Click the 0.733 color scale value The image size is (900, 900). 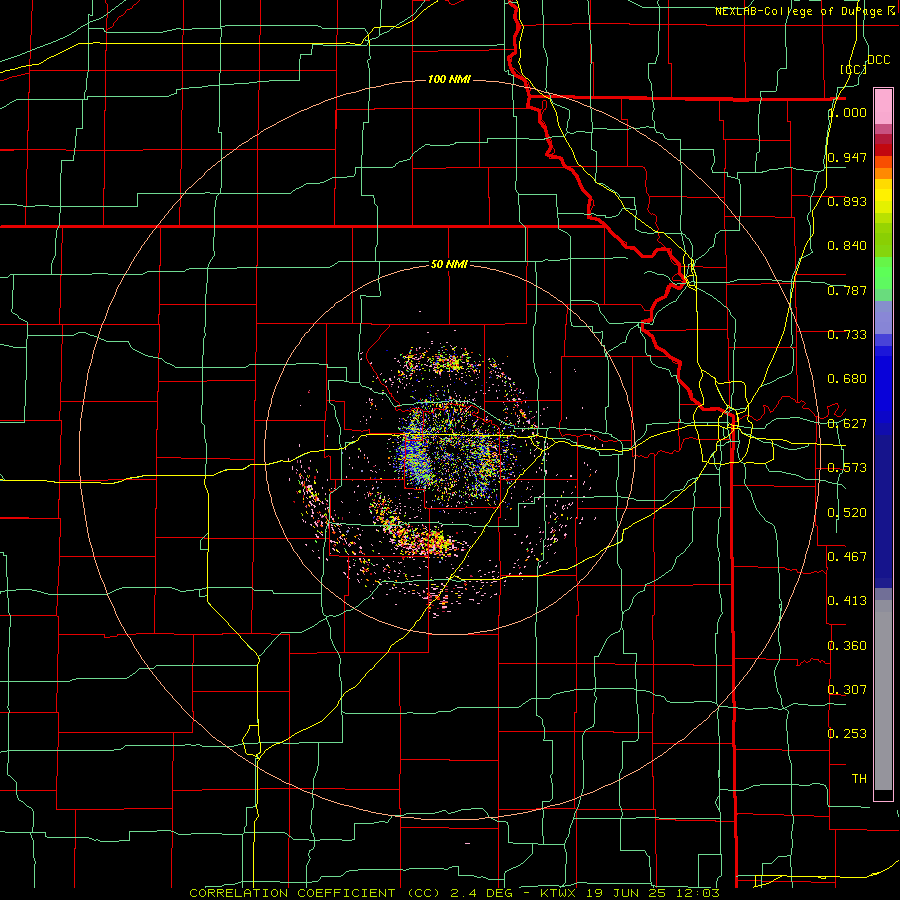847,335
